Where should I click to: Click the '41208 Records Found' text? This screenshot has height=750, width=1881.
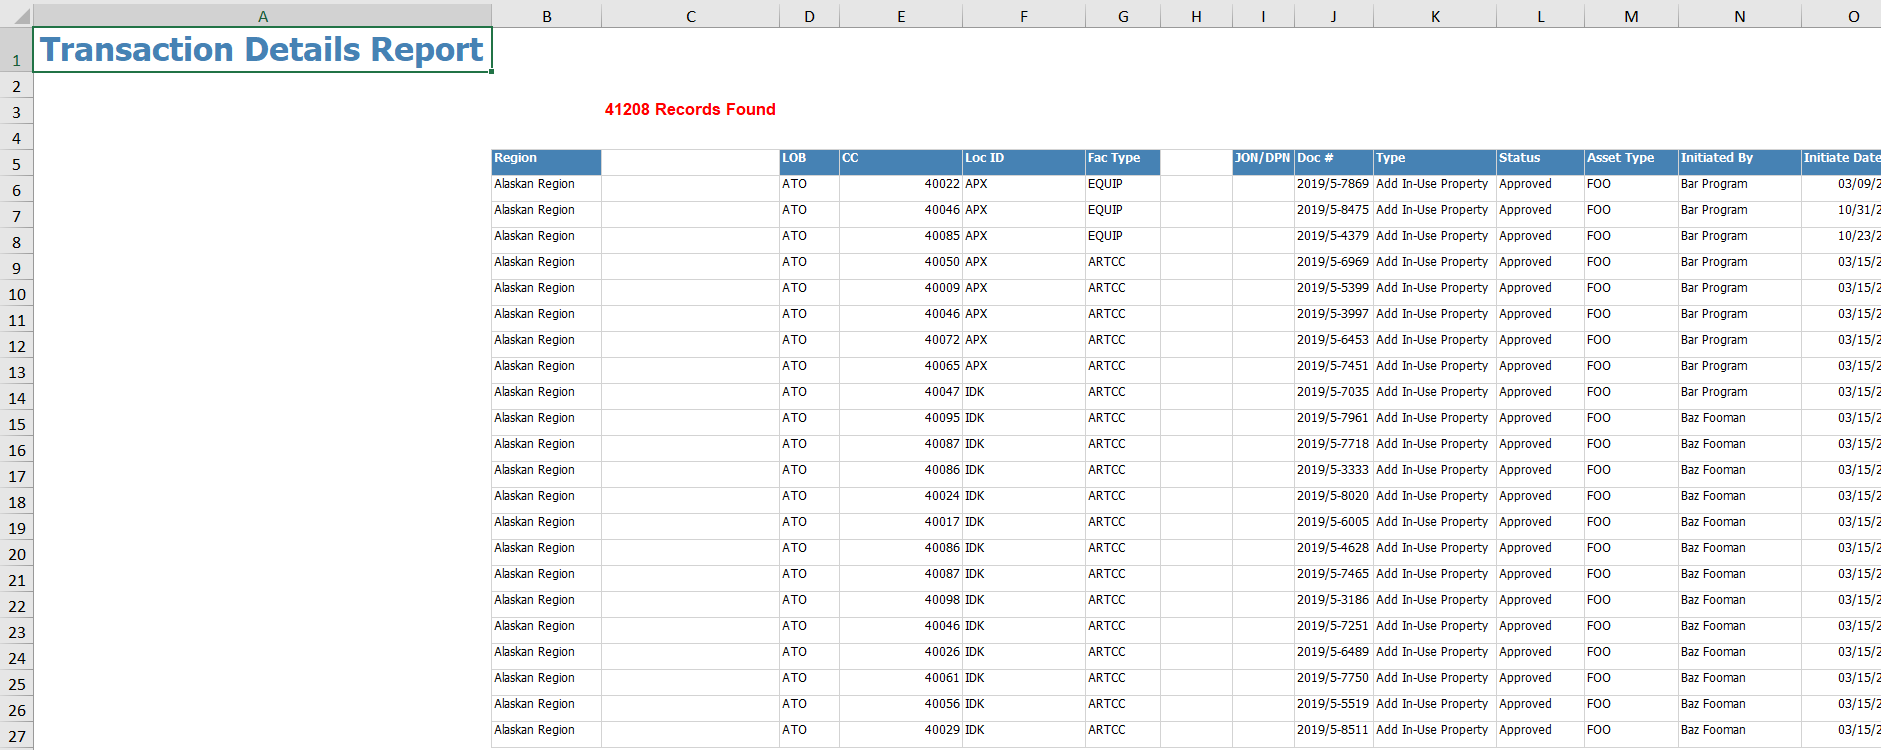point(690,110)
